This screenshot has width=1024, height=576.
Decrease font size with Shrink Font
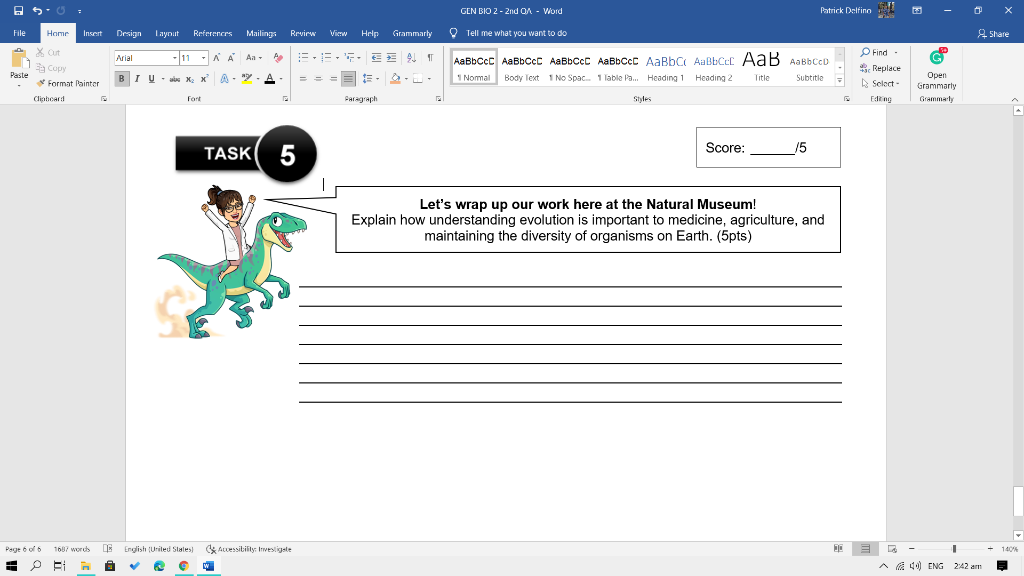click(231, 58)
